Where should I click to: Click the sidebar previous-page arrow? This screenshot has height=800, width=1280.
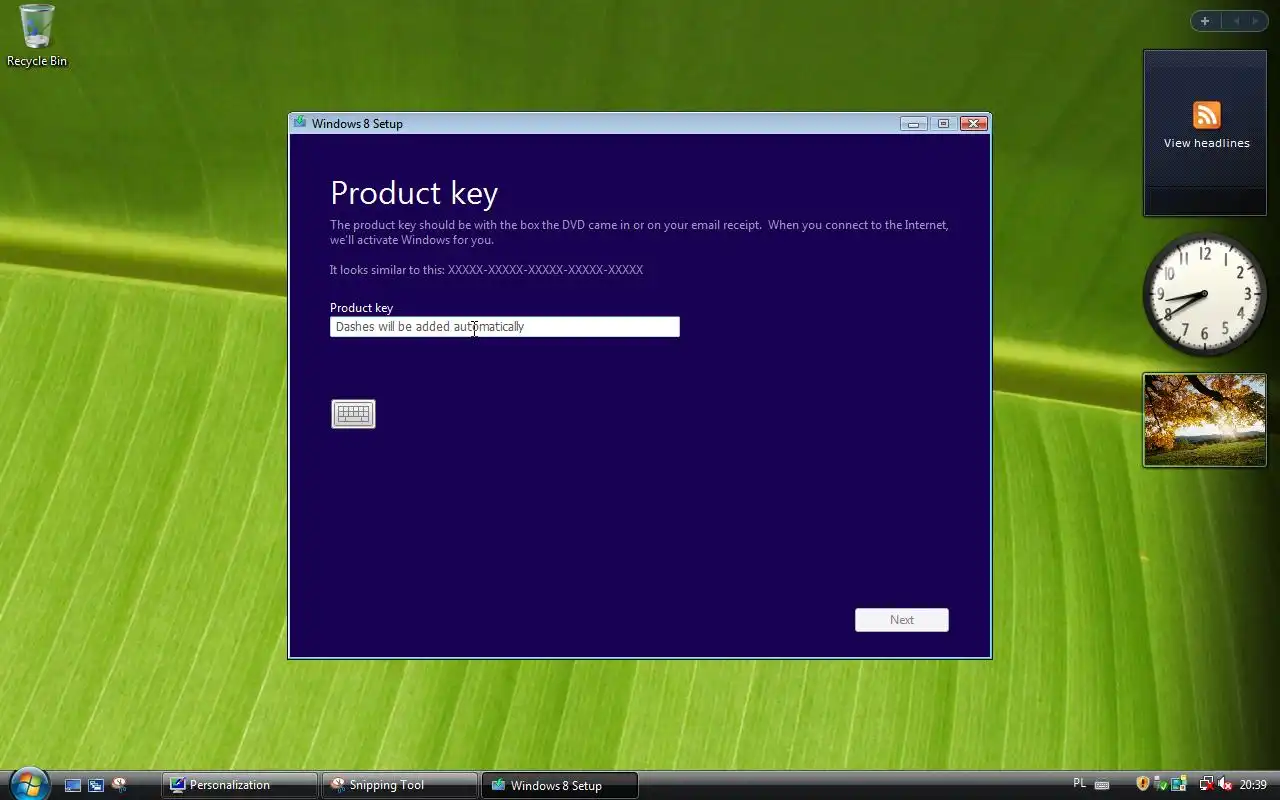click(1236, 21)
